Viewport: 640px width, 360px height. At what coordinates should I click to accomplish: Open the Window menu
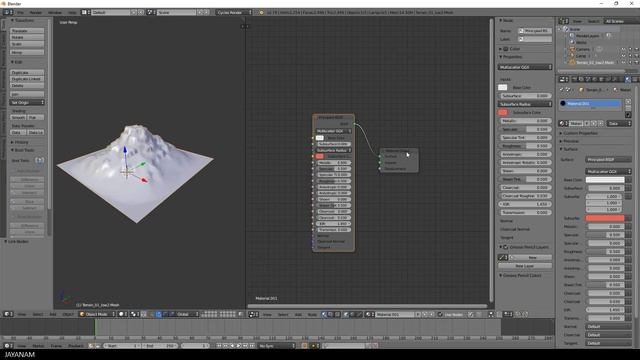[x=55, y=13]
